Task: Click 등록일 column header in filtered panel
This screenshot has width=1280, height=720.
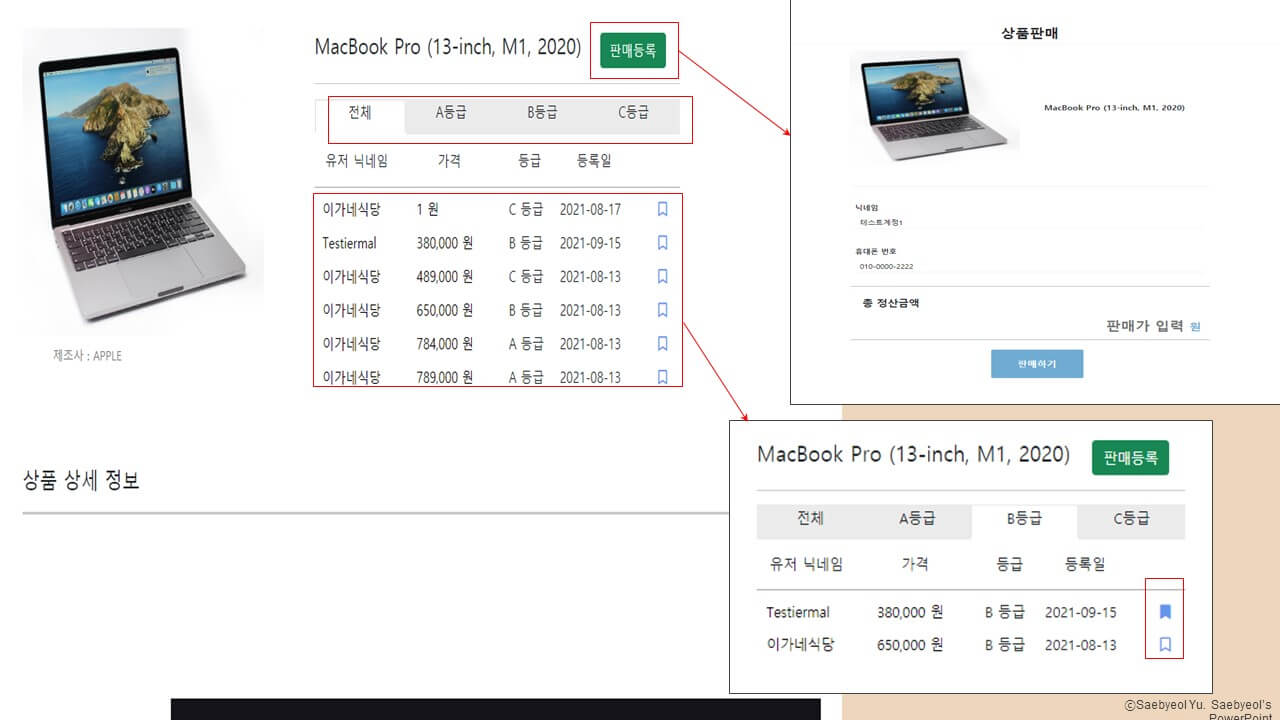Action: click(1085, 564)
